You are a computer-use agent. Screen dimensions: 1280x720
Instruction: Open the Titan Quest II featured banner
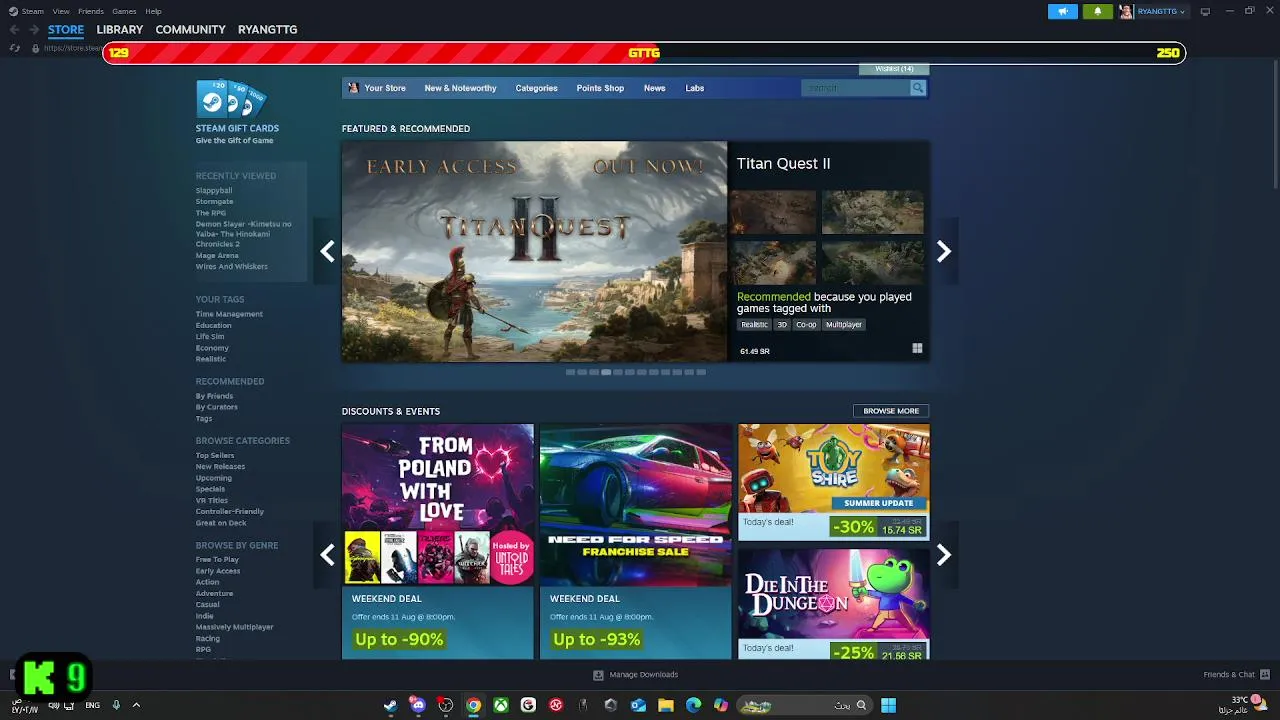tap(534, 251)
